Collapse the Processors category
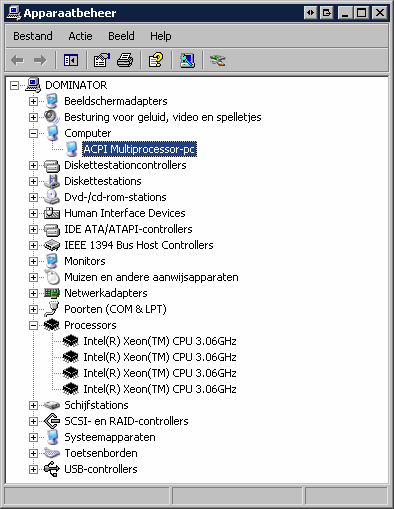This screenshot has width=394, height=509. pyautogui.click(x=33, y=325)
